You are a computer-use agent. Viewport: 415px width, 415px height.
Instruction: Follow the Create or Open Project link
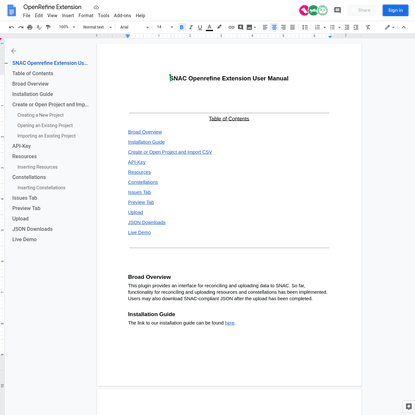point(170,152)
